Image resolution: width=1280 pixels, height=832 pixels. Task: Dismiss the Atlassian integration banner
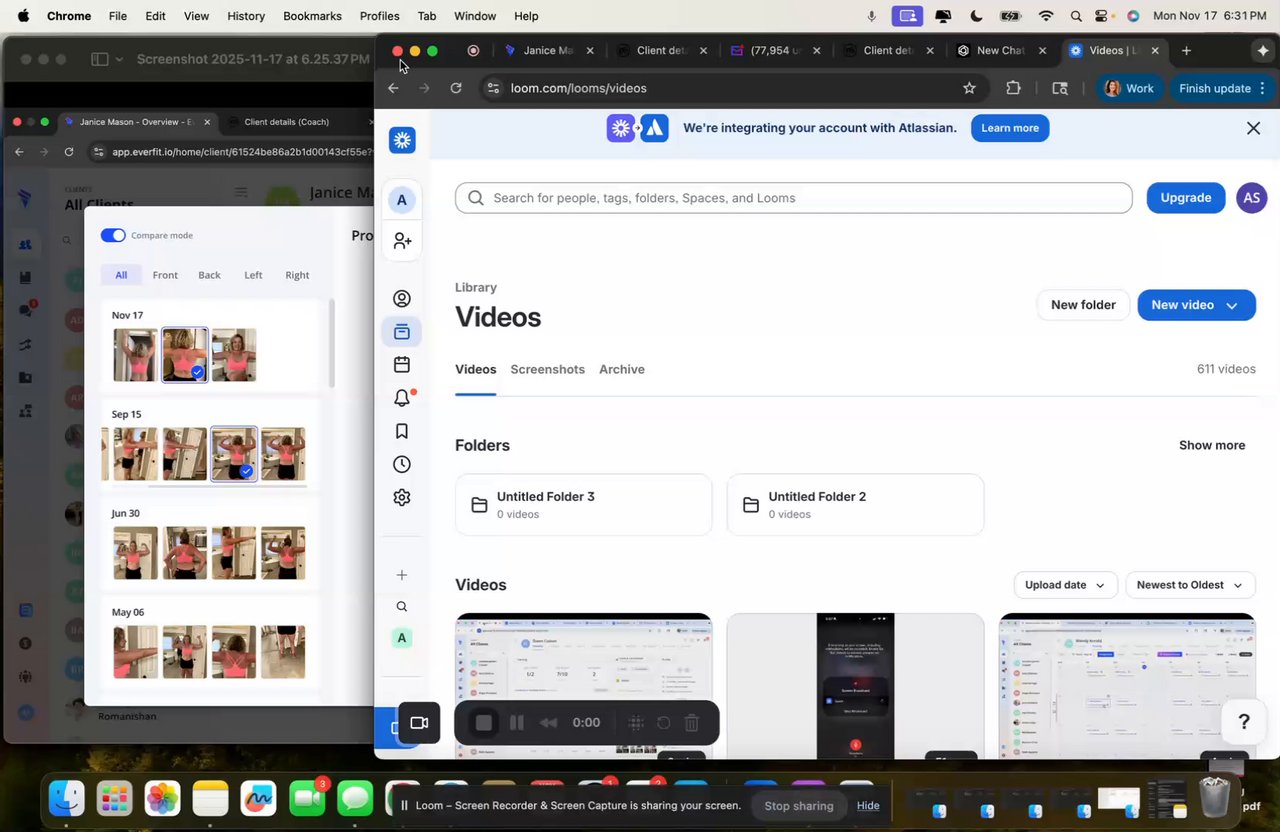[x=1253, y=128]
